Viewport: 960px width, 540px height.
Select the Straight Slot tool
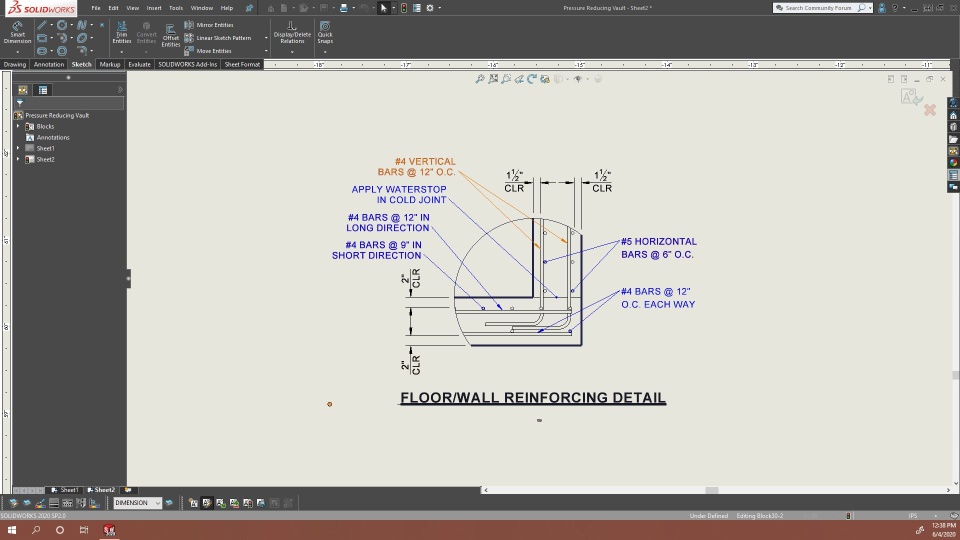[x=42, y=51]
